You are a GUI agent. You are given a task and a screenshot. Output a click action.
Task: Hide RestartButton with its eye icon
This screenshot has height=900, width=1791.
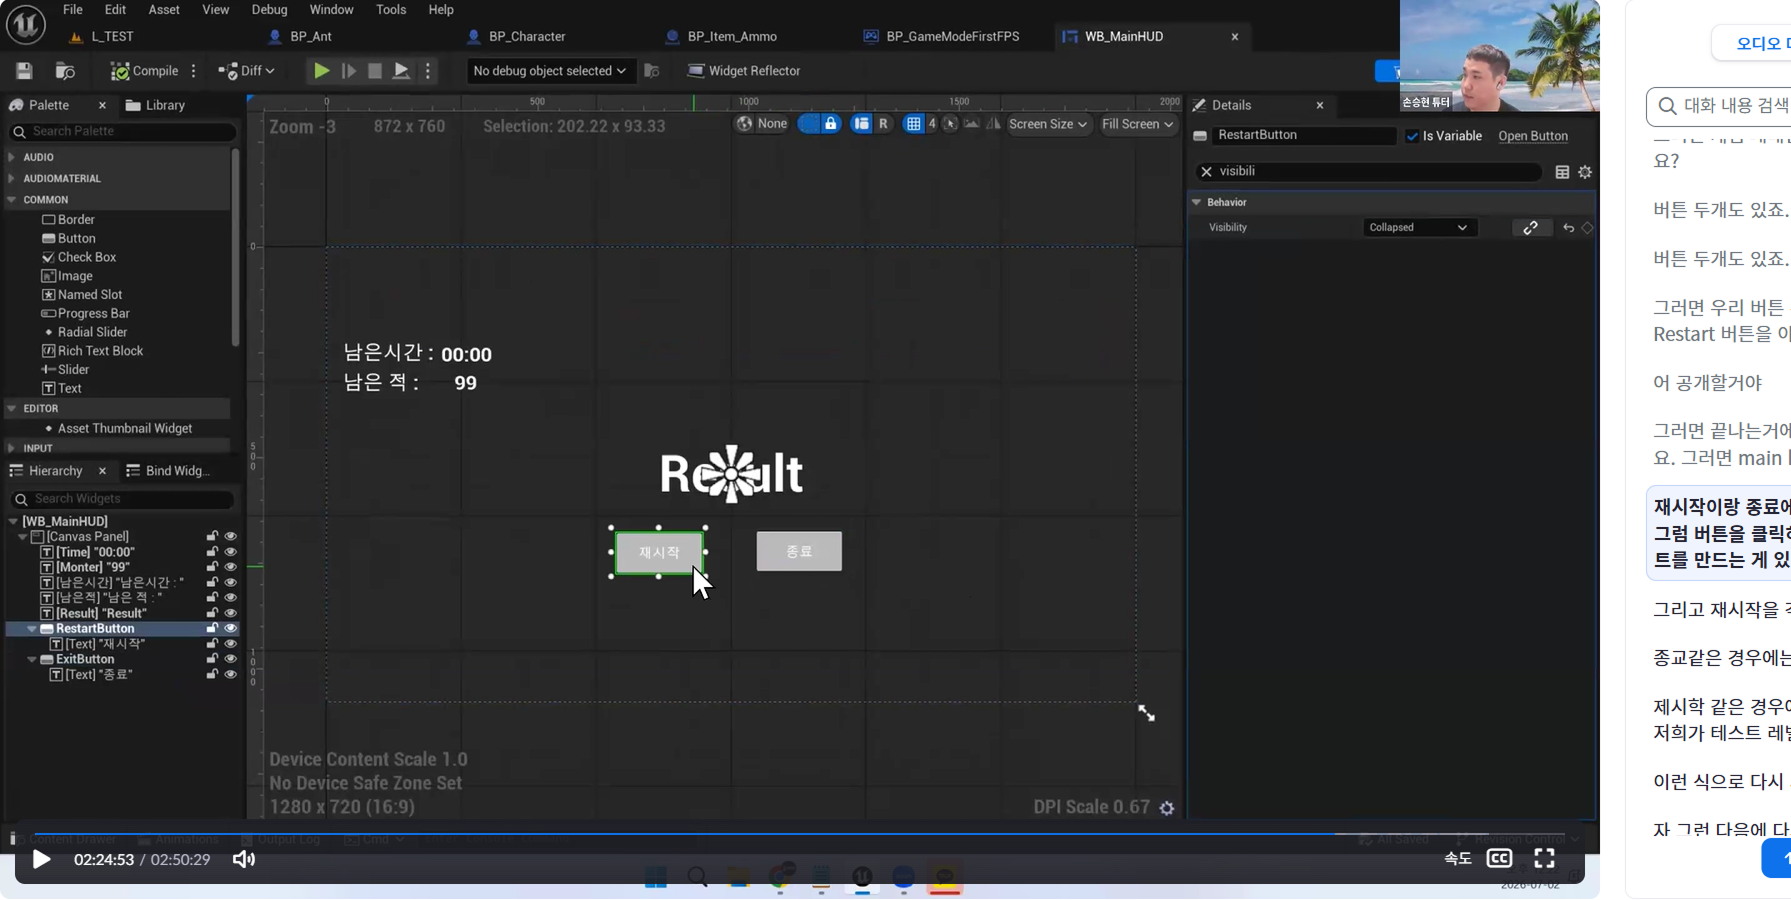230,629
